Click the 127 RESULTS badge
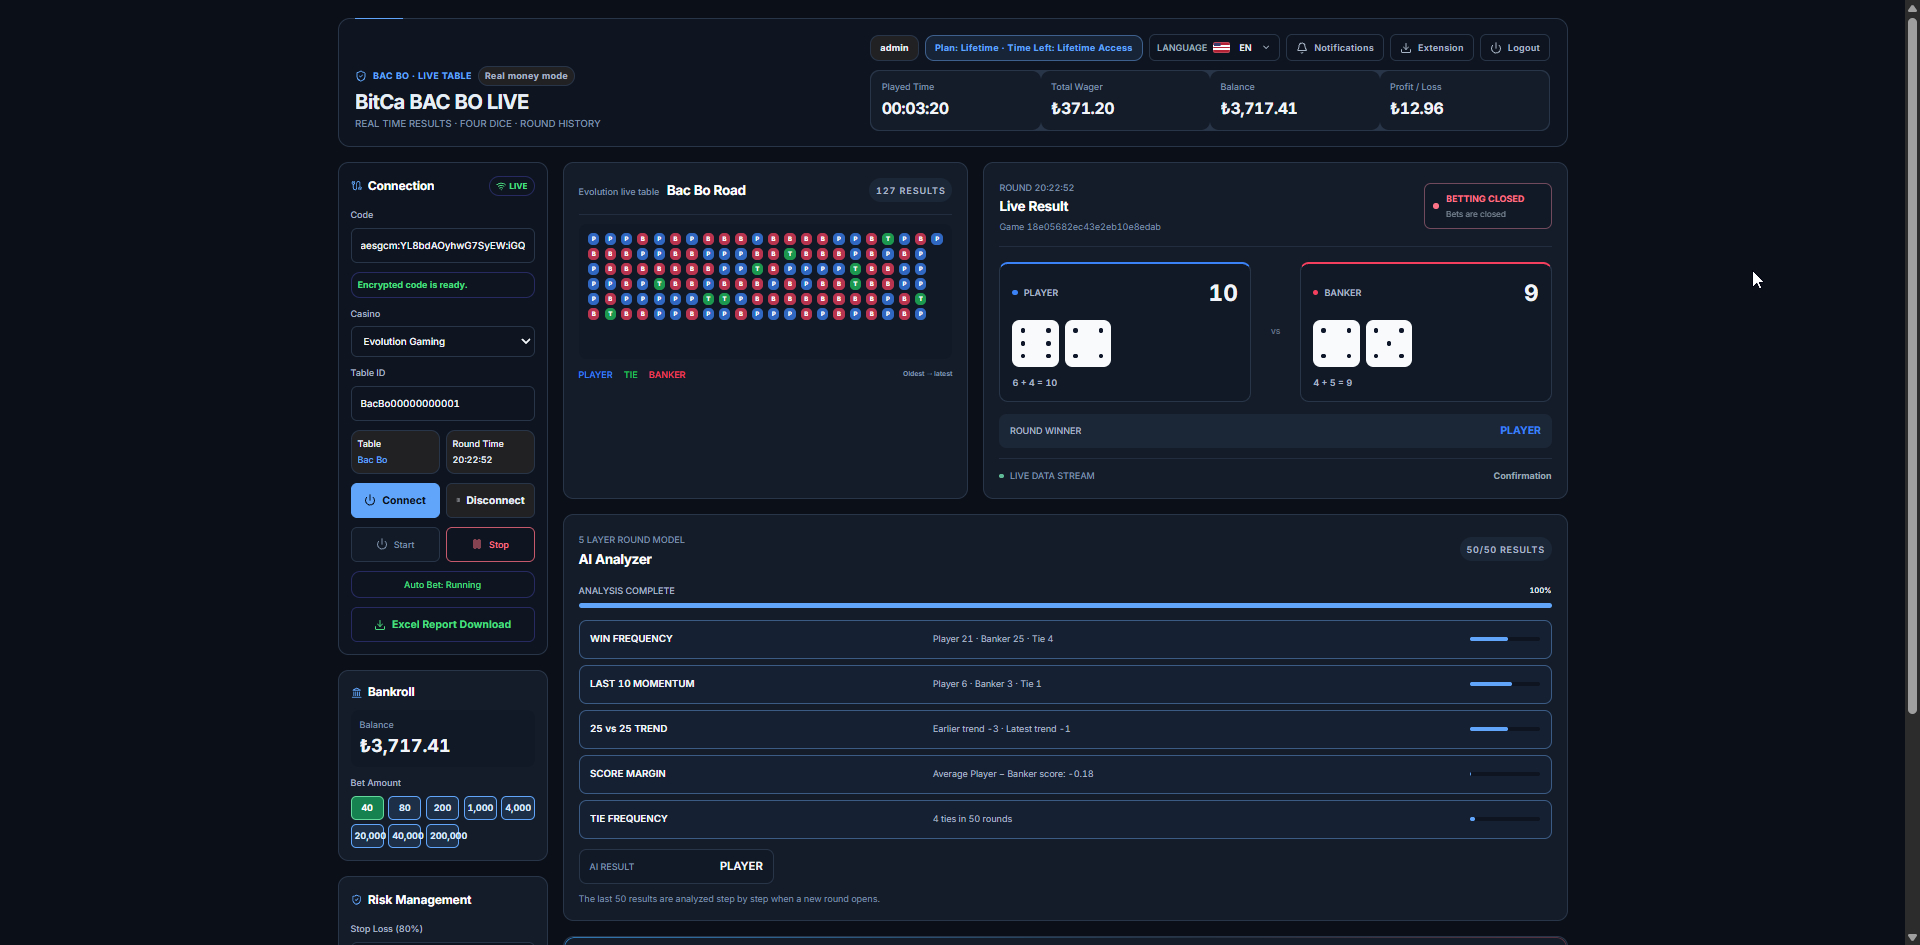The width and height of the screenshot is (1920, 945). point(910,191)
